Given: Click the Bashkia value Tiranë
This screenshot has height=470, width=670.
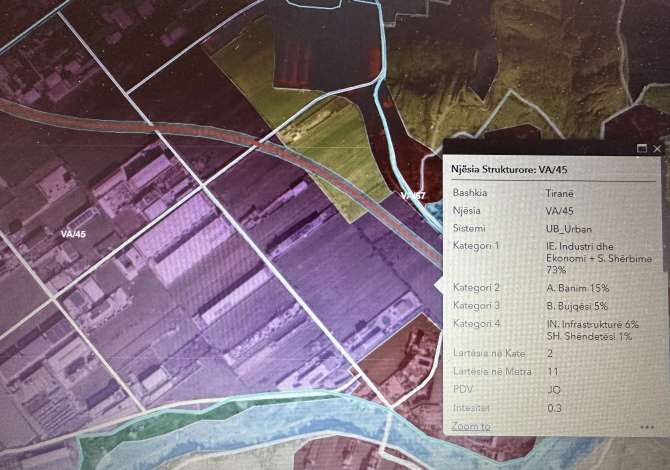Looking at the screenshot, I should tap(560, 193).
